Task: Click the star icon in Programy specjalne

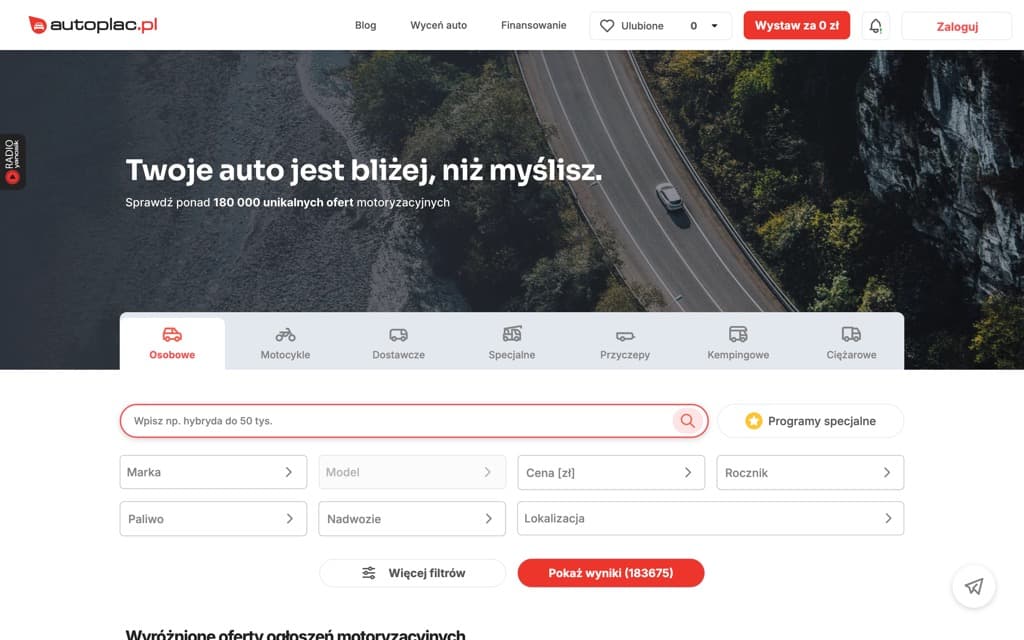Action: tap(755, 420)
